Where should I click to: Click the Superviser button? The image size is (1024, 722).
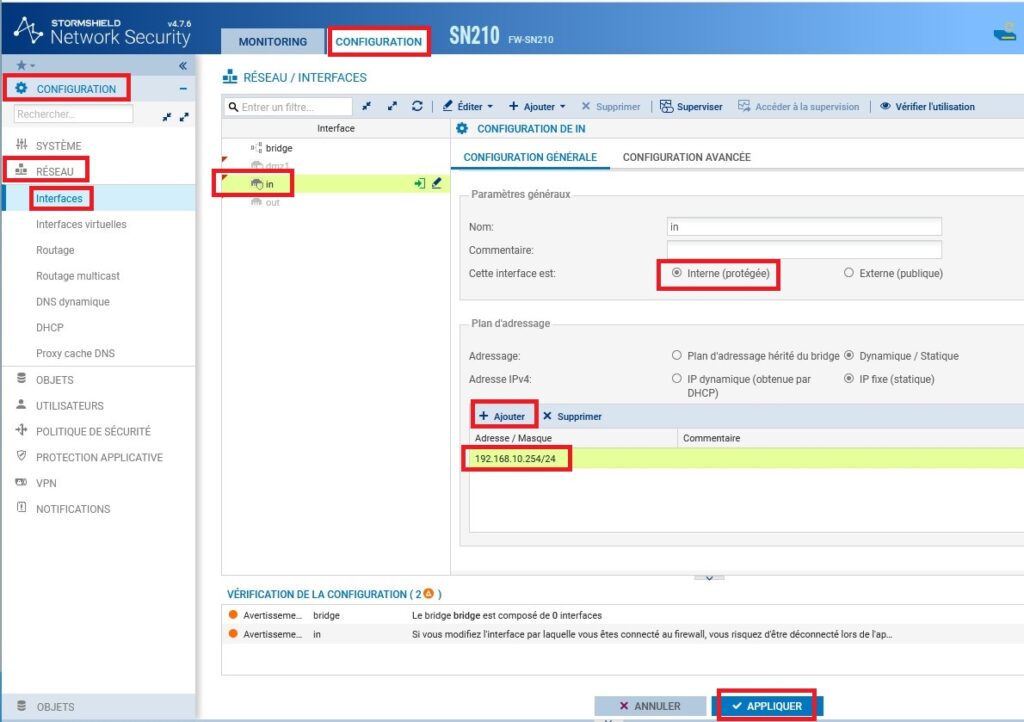691,106
